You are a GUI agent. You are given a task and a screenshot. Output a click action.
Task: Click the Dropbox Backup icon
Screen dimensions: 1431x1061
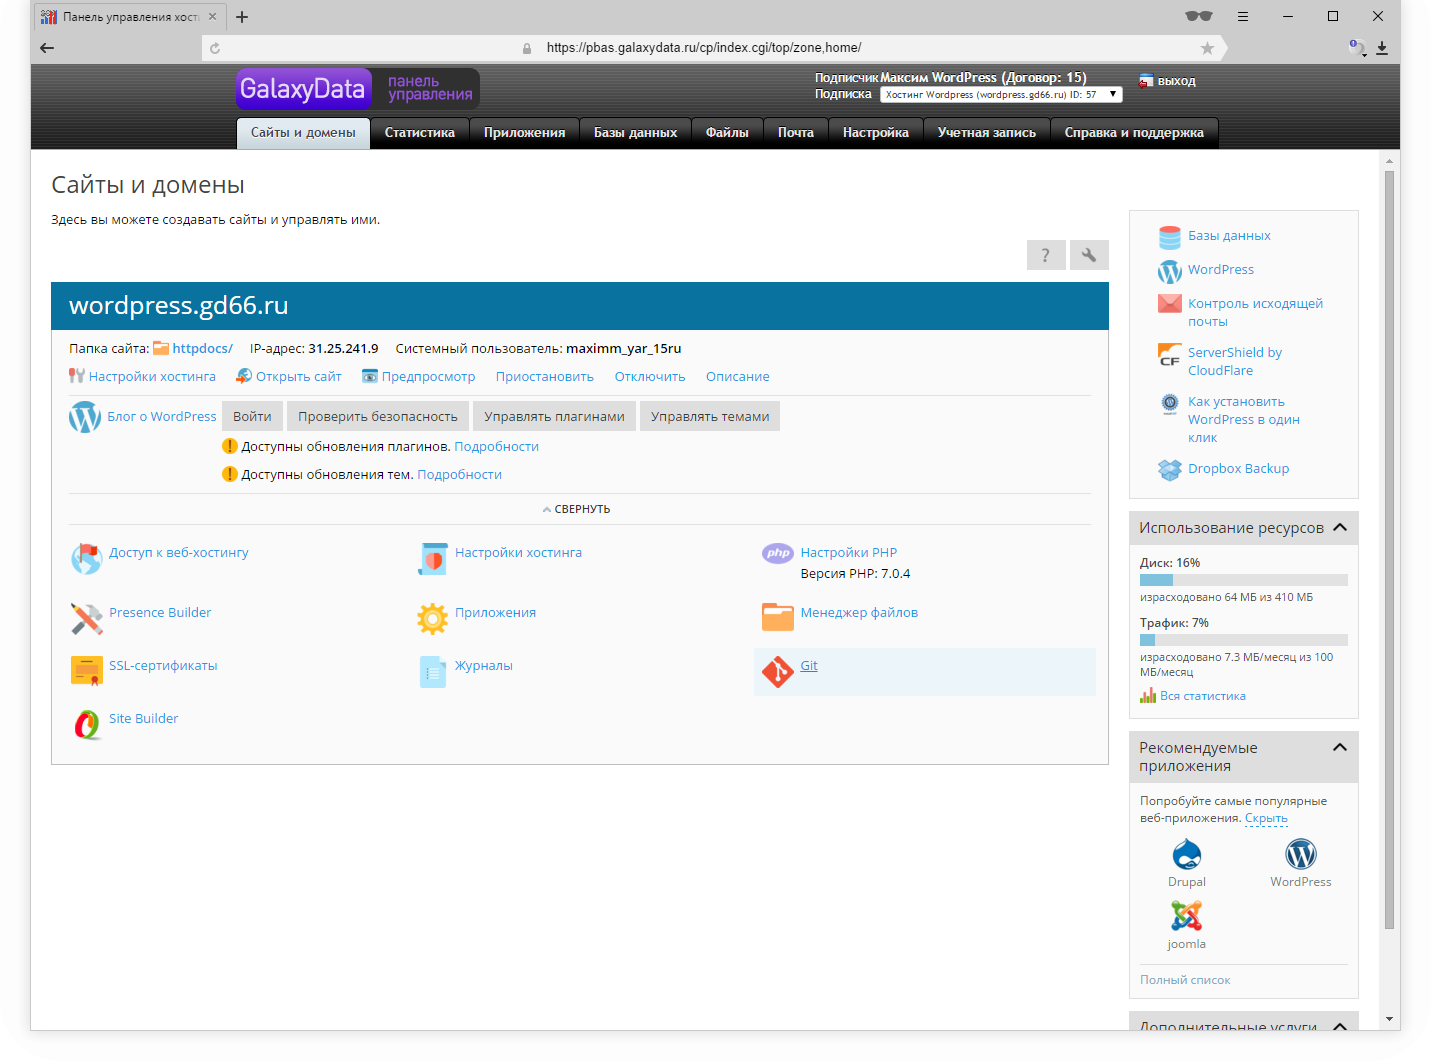point(1169,469)
